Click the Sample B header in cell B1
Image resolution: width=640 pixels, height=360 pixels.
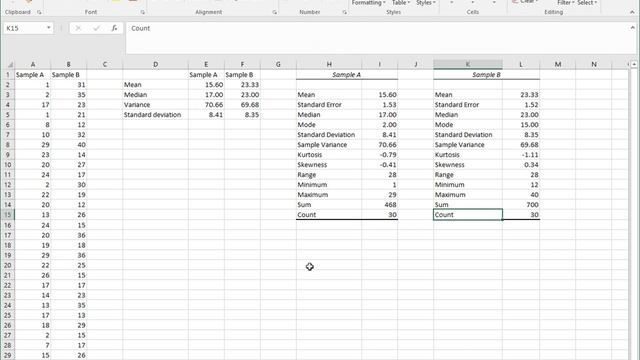pyautogui.click(x=69, y=75)
